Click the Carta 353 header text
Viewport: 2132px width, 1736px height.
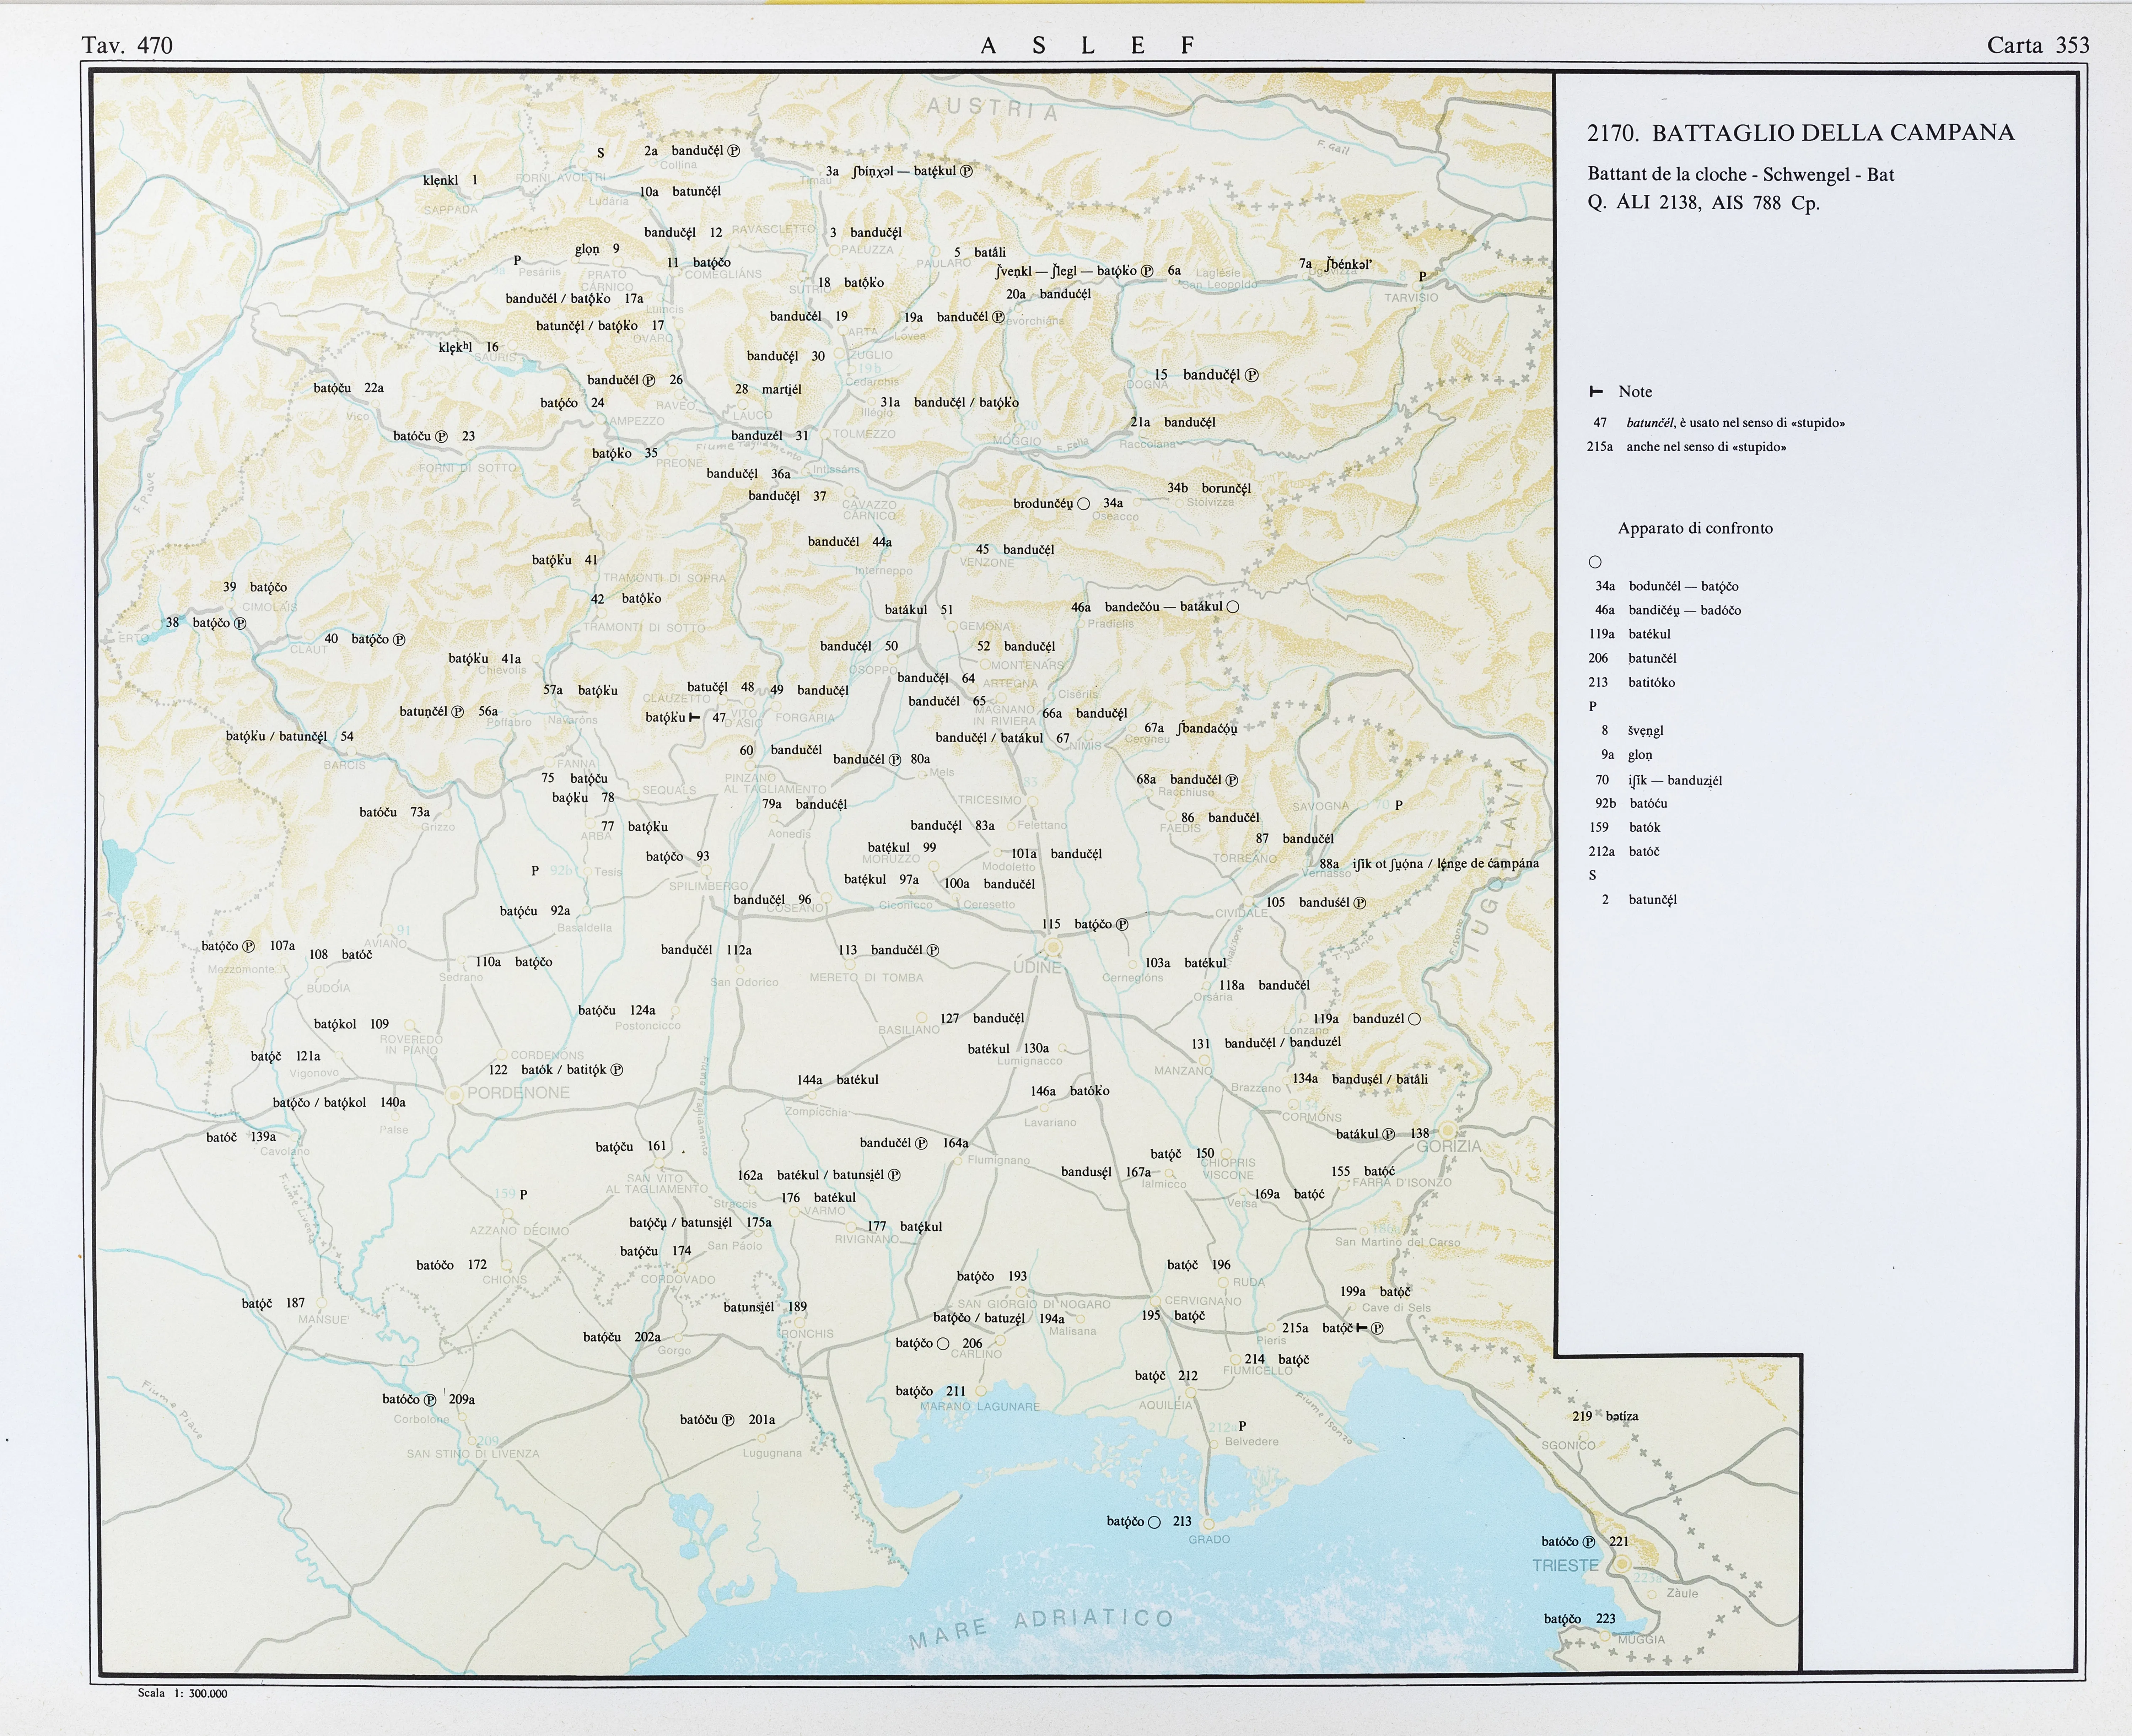[x=2037, y=45]
